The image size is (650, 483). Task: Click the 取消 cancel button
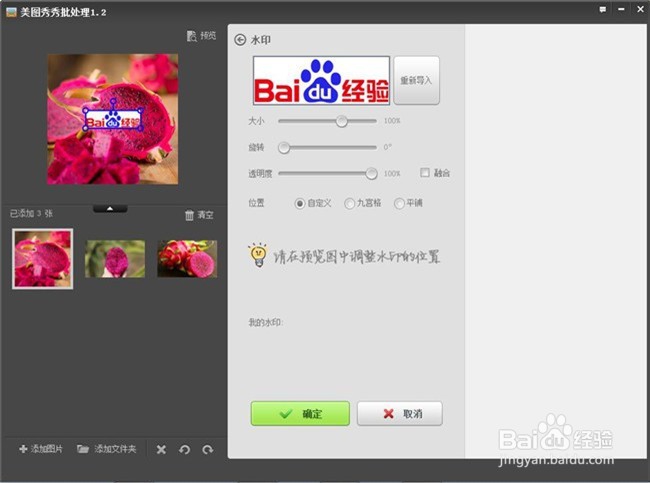(x=400, y=413)
